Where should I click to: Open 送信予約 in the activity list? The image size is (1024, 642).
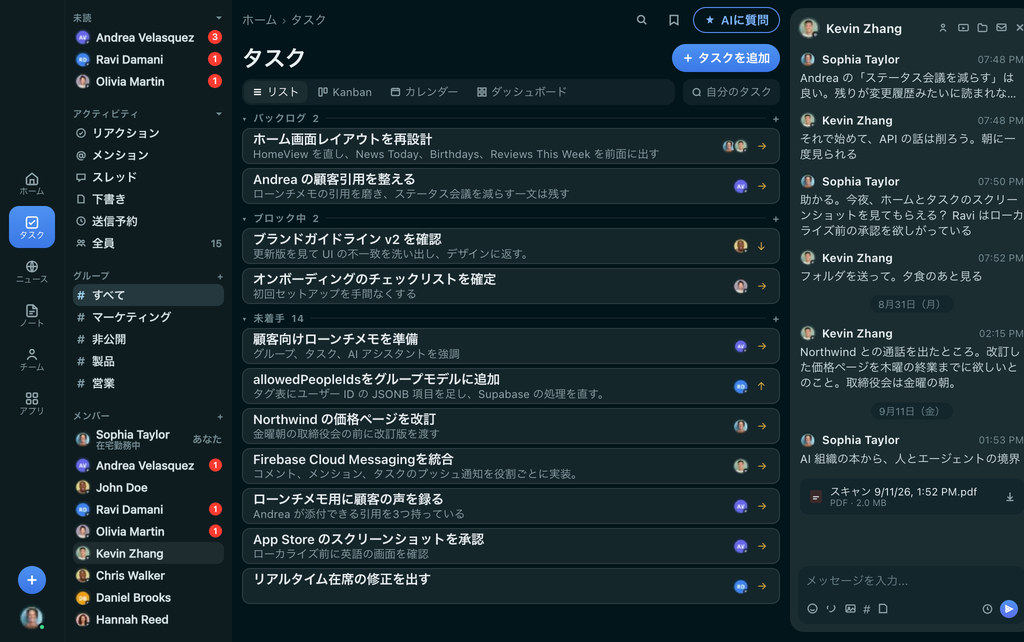click(148, 221)
